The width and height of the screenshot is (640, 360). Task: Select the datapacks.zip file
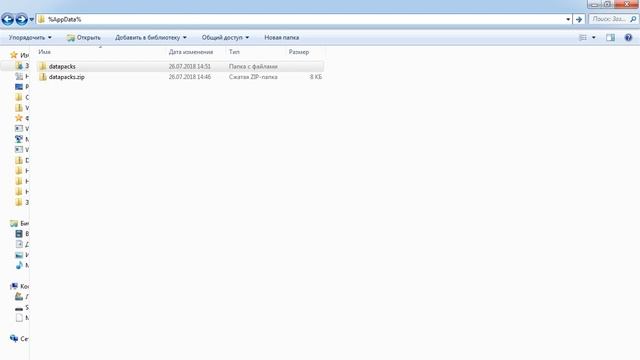[x=180, y=77]
